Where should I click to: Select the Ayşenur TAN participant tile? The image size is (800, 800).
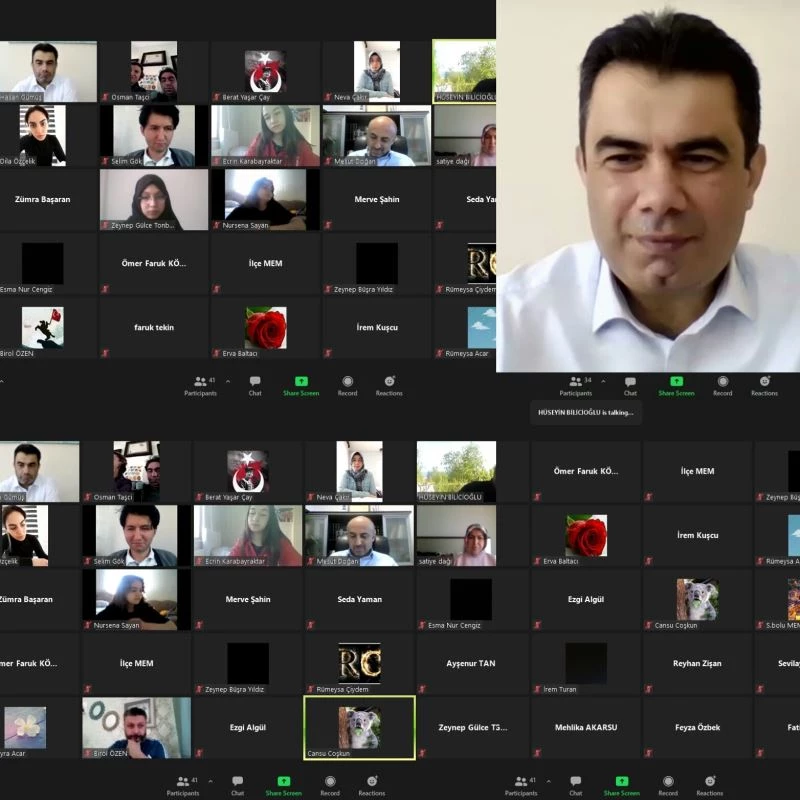[470, 663]
